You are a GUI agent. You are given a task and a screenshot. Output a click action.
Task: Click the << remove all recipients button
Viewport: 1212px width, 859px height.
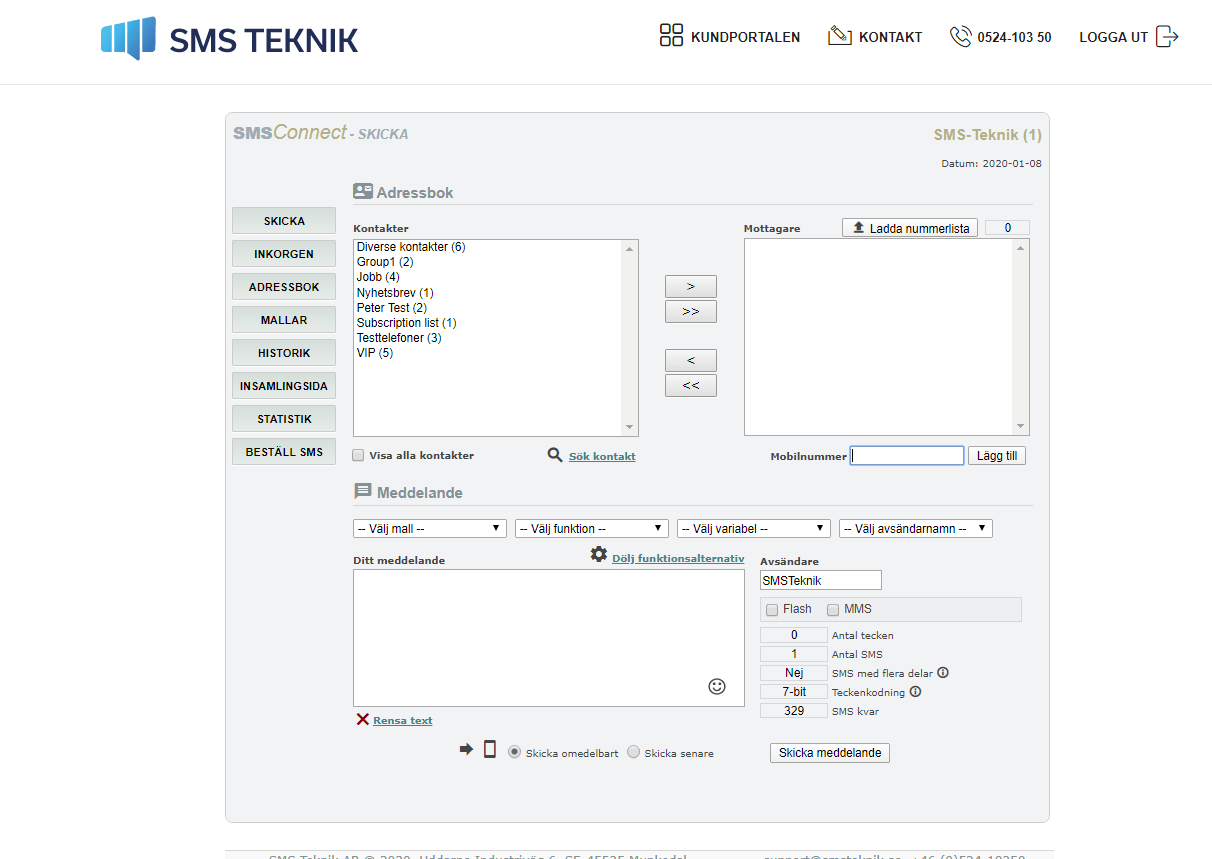coord(691,385)
